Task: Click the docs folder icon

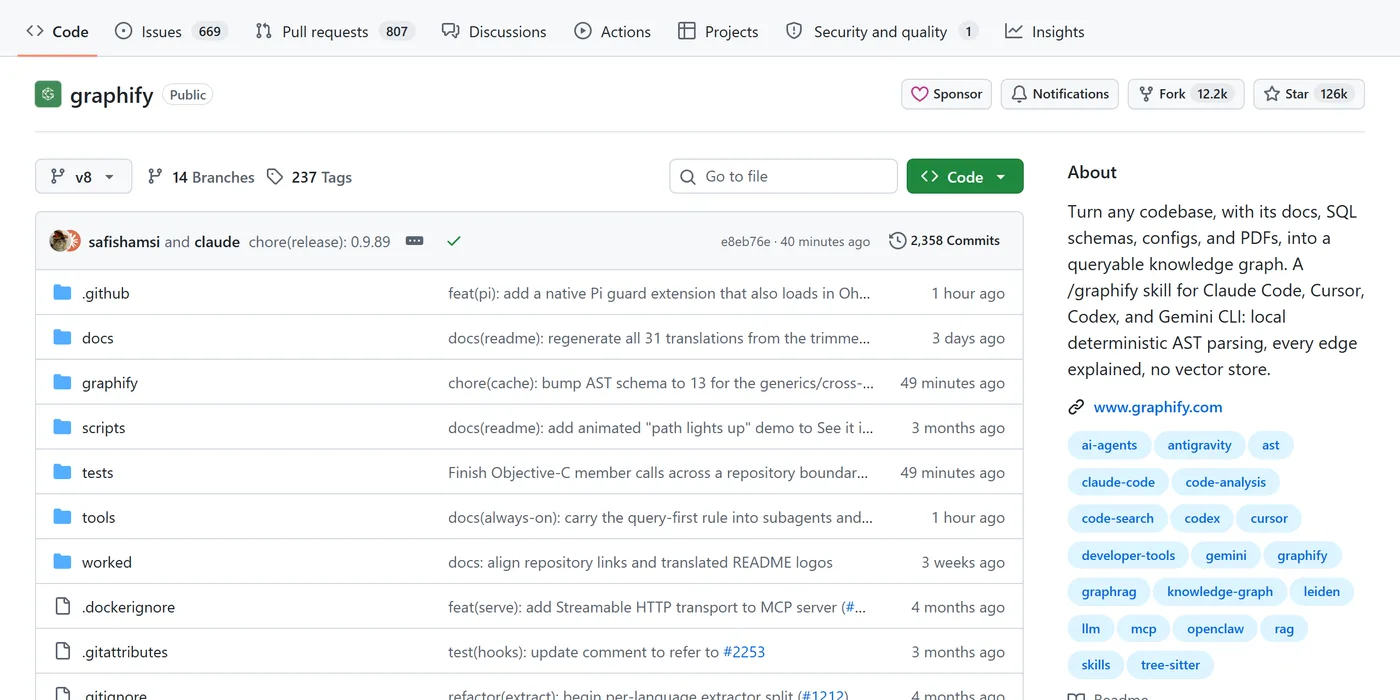Action: [x=62, y=338]
